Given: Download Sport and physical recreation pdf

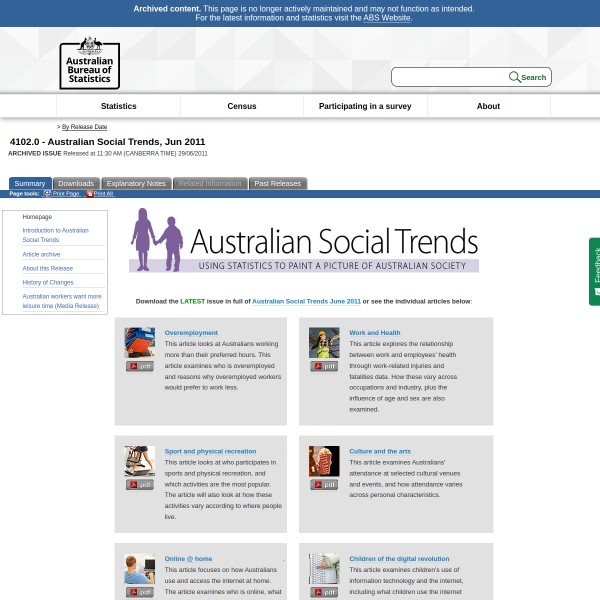Looking at the screenshot, I should pos(139,485).
